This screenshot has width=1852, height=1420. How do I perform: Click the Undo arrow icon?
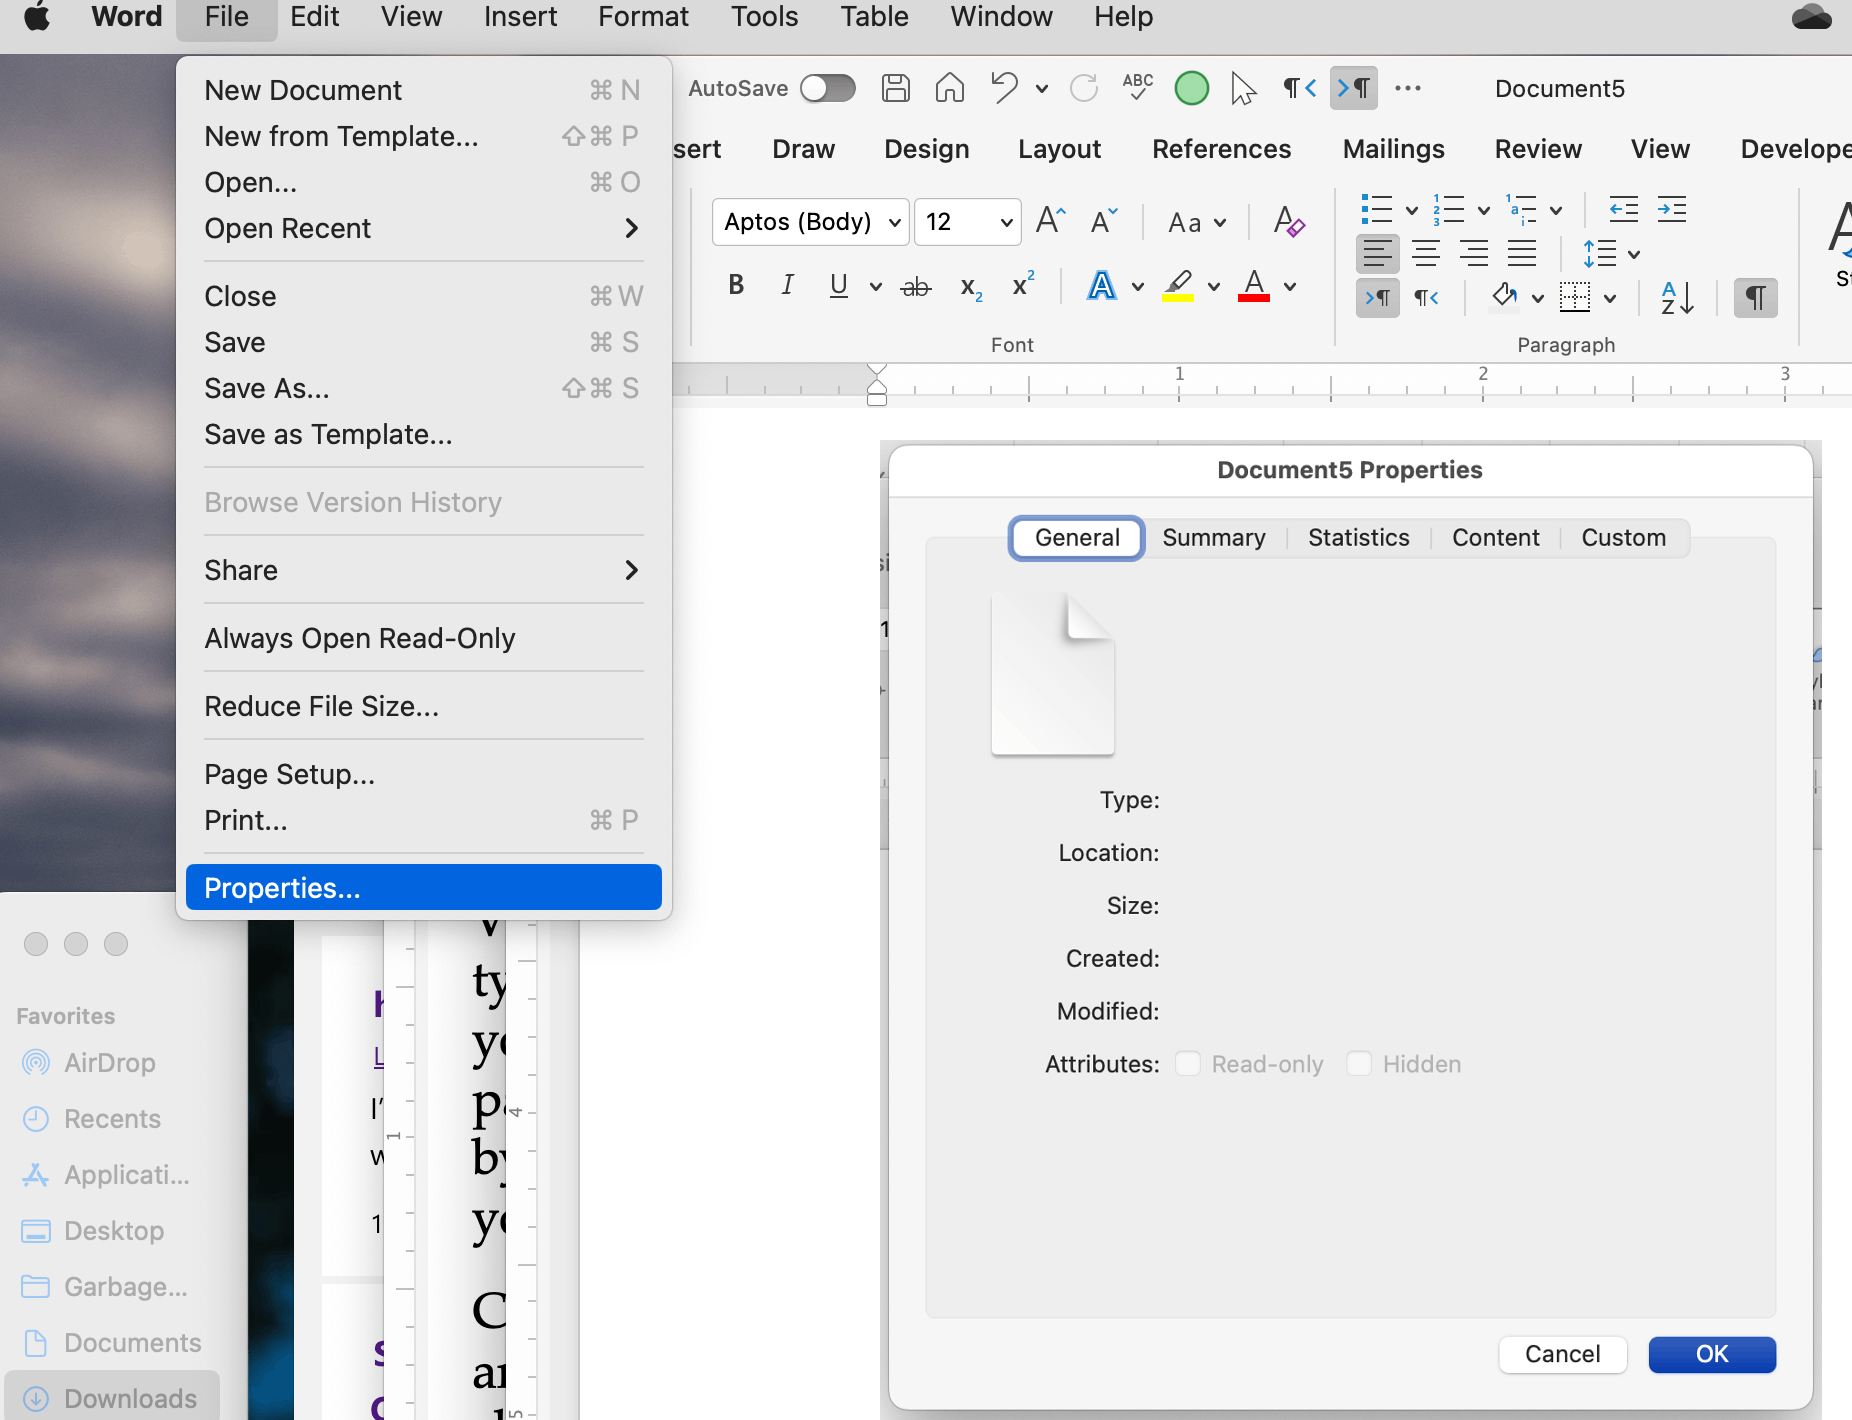[x=1004, y=88]
